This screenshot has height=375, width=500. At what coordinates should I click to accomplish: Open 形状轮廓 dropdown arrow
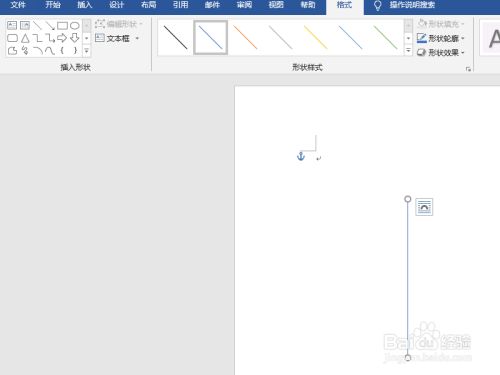pos(463,38)
